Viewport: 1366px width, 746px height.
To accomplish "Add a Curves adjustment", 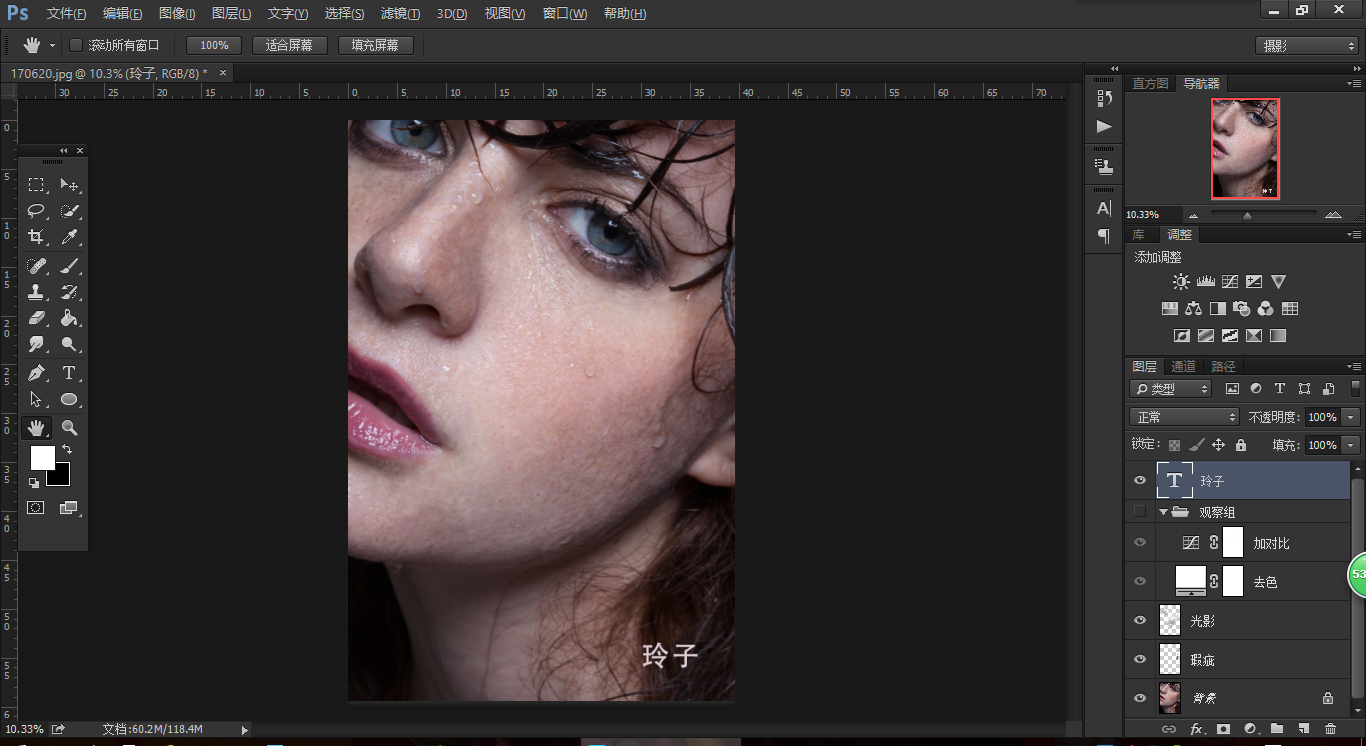I will [x=1230, y=282].
